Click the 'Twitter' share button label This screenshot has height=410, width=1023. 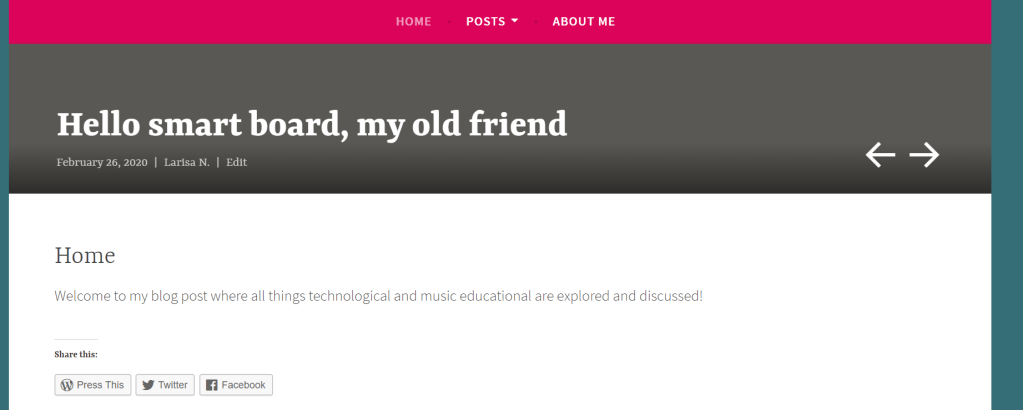tap(172, 385)
